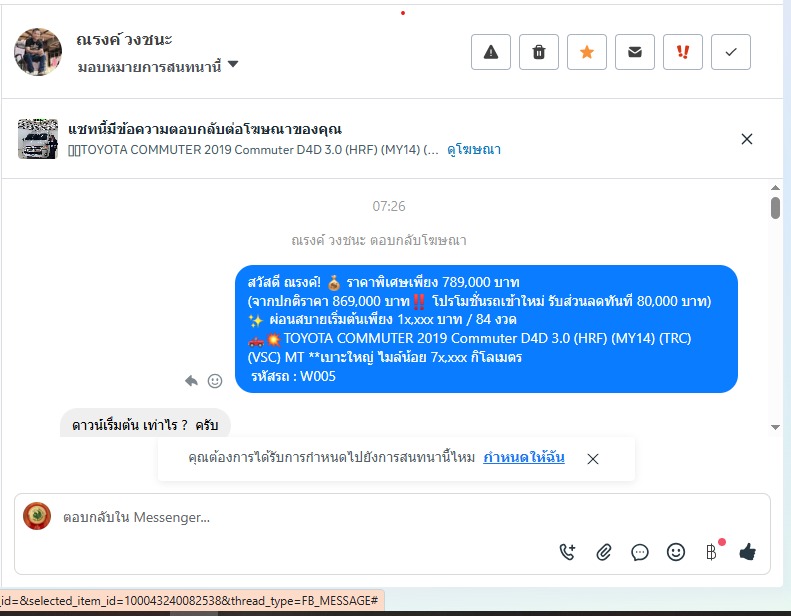The image size is (791, 616).
Task: Click the กำหนดให้ฉัน assign-to-me link
Action: pos(524,458)
